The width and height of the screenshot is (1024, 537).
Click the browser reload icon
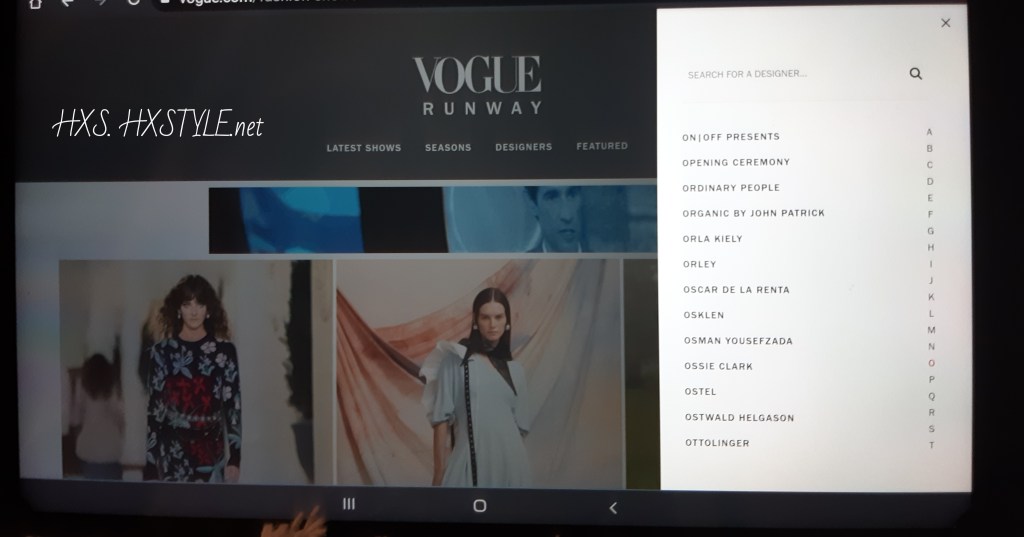point(133,3)
